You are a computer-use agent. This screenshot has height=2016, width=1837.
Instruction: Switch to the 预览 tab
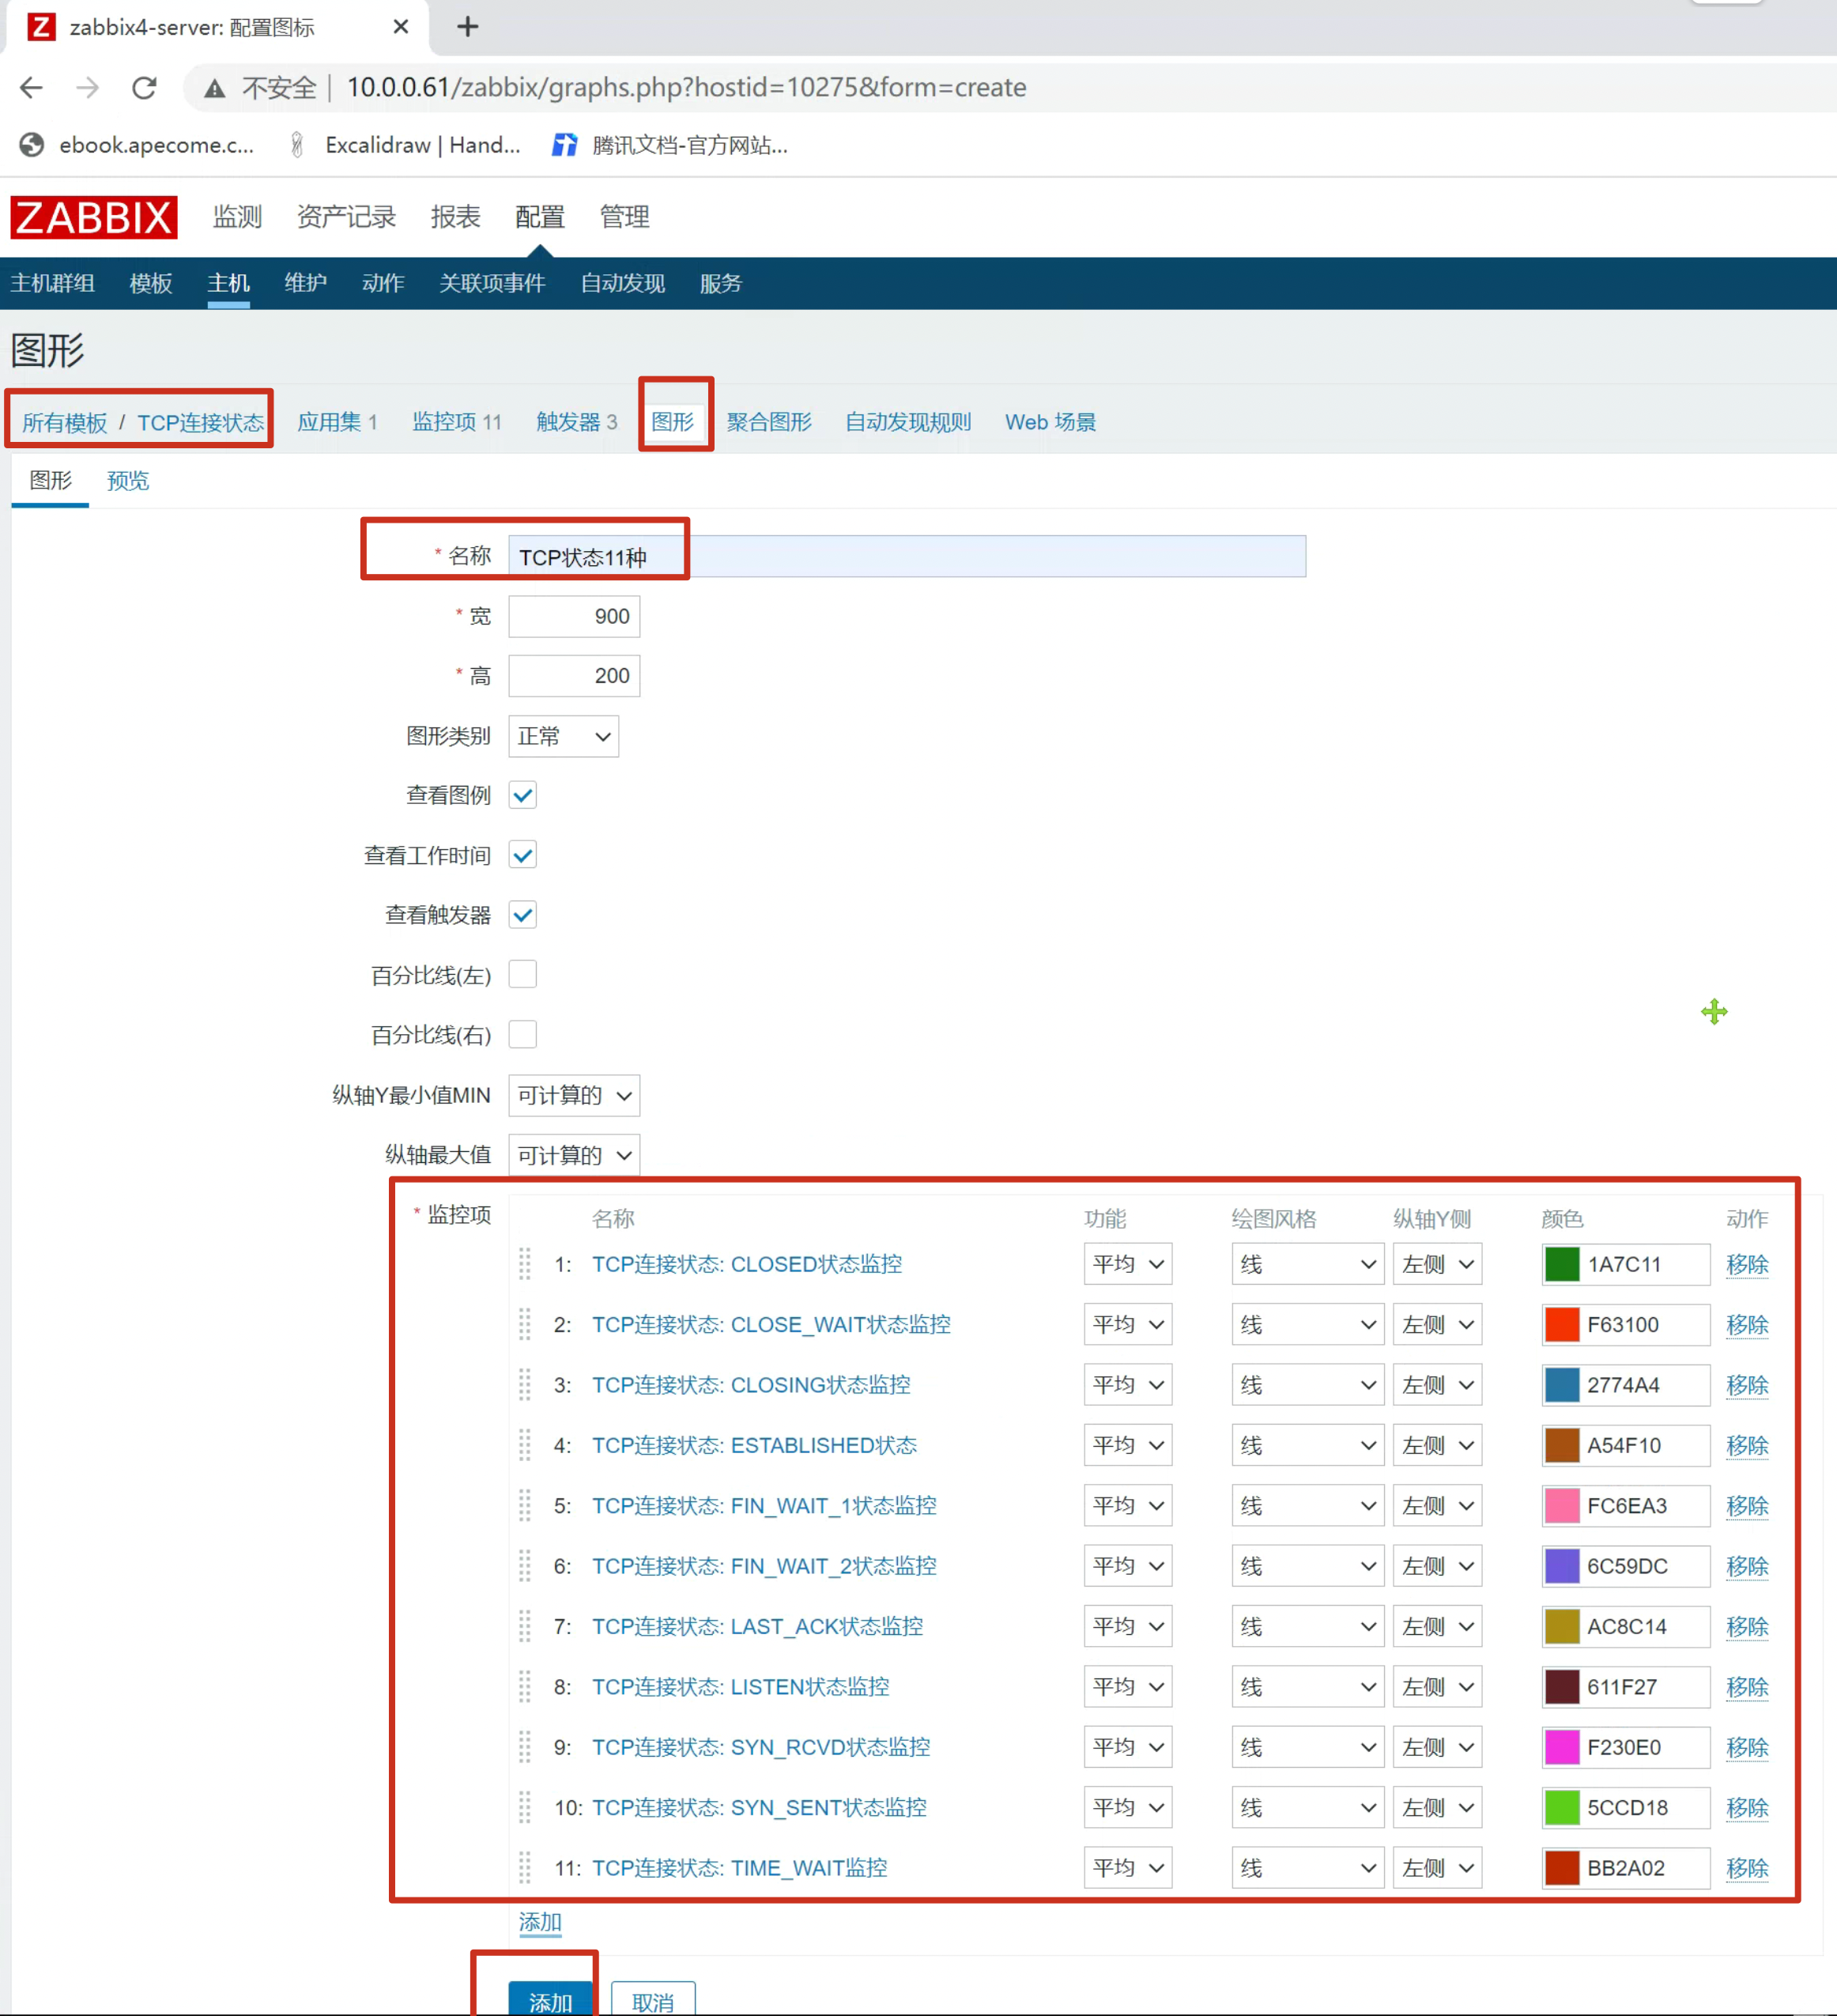pyautogui.click(x=128, y=481)
